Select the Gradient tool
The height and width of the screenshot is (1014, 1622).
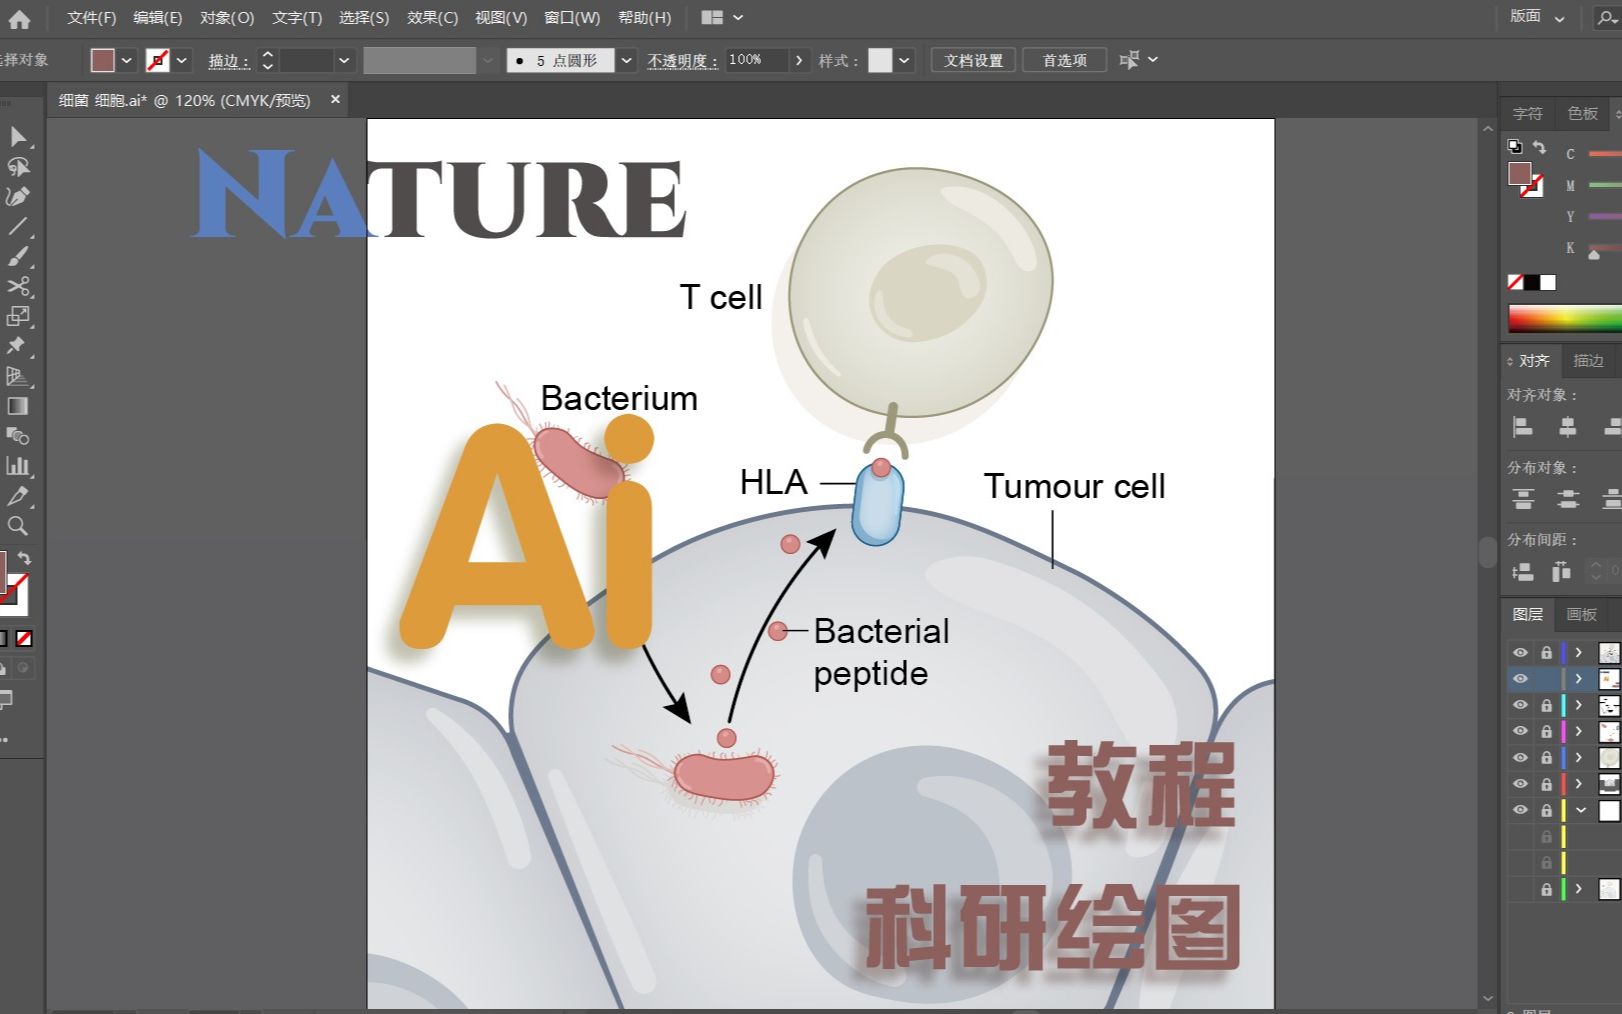tap(17, 406)
